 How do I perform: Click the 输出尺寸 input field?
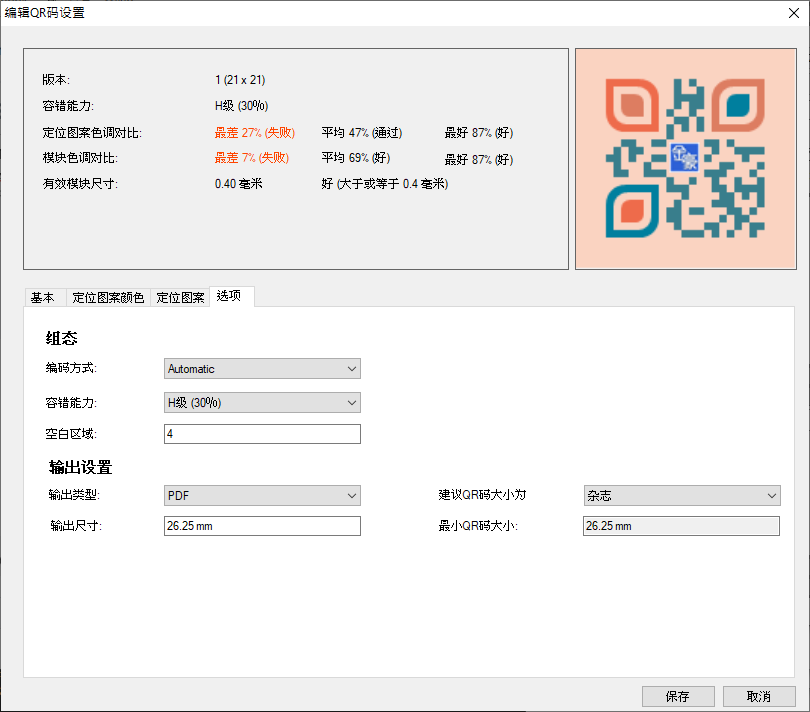point(262,526)
